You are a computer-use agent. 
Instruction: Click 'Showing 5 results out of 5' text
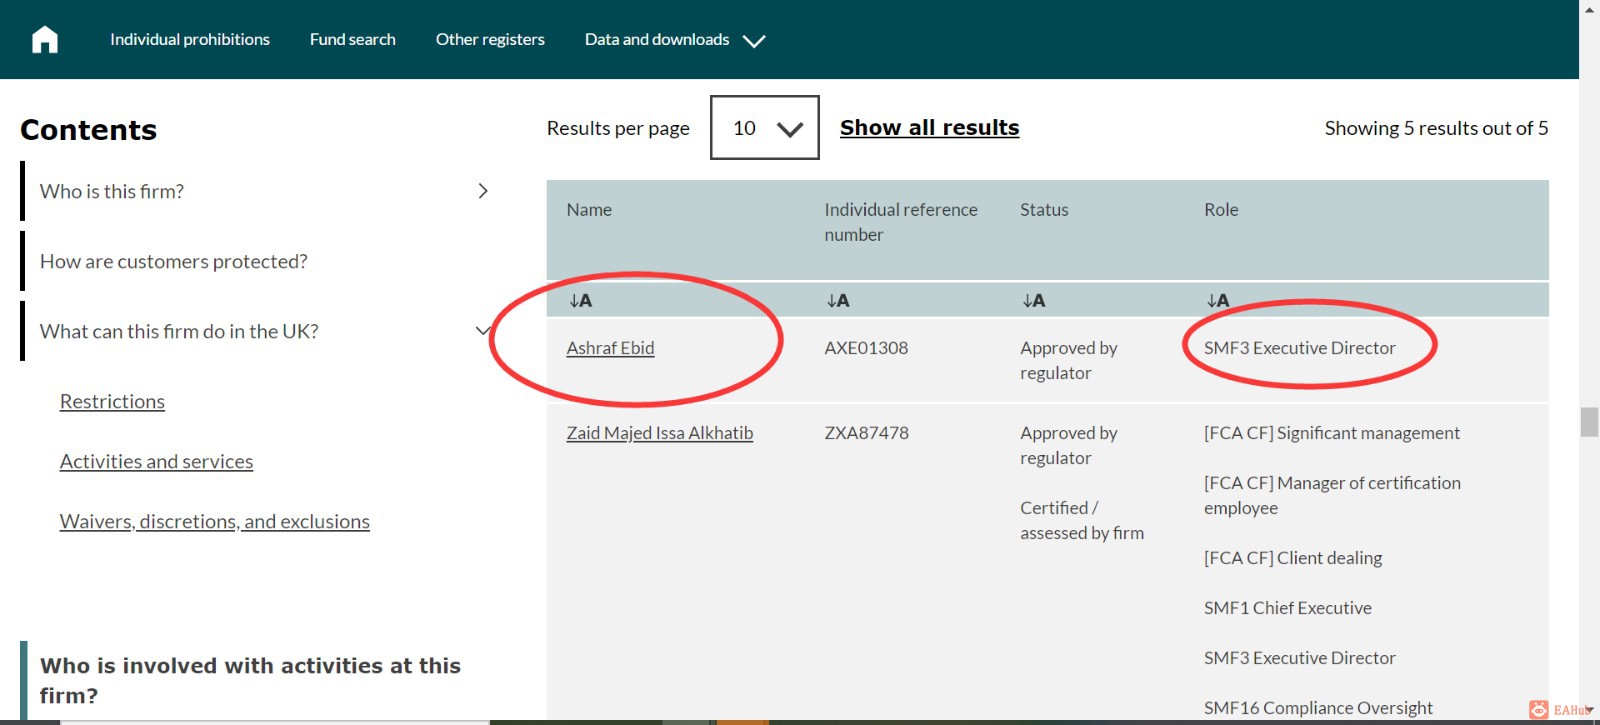point(1436,128)
